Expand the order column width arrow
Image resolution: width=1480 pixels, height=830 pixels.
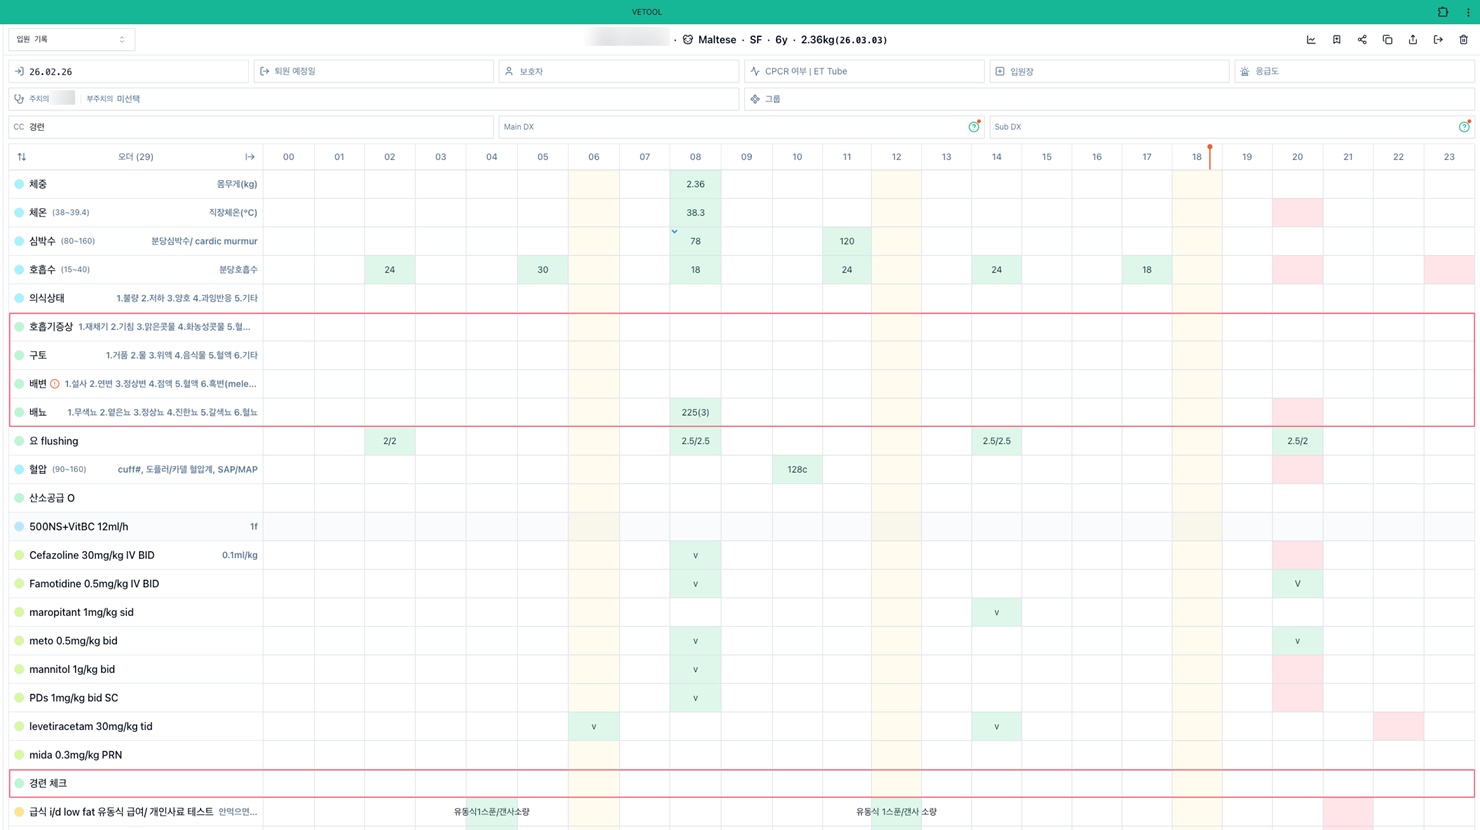pyautogui.click(x=250, y=157)
